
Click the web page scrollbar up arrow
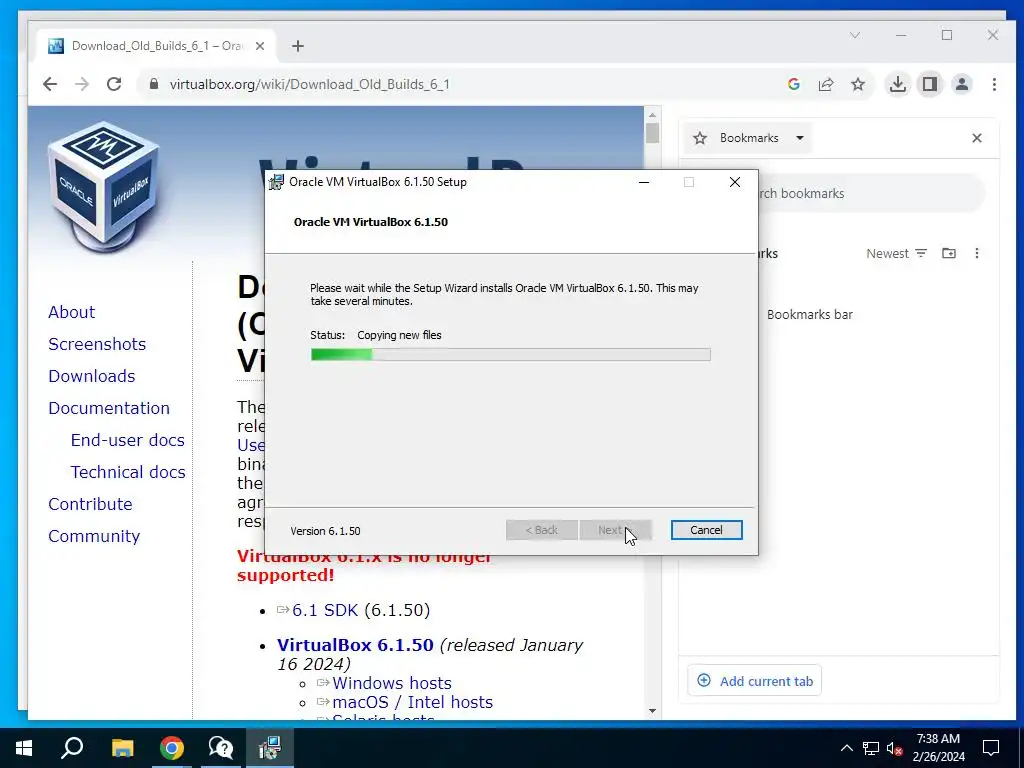click(x=652, y=115)
